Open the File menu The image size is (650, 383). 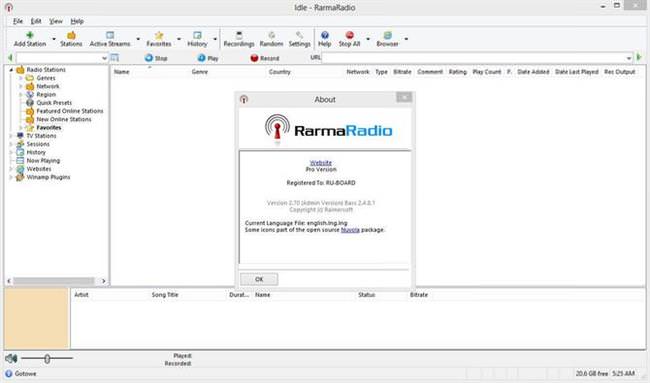point(18,21)
